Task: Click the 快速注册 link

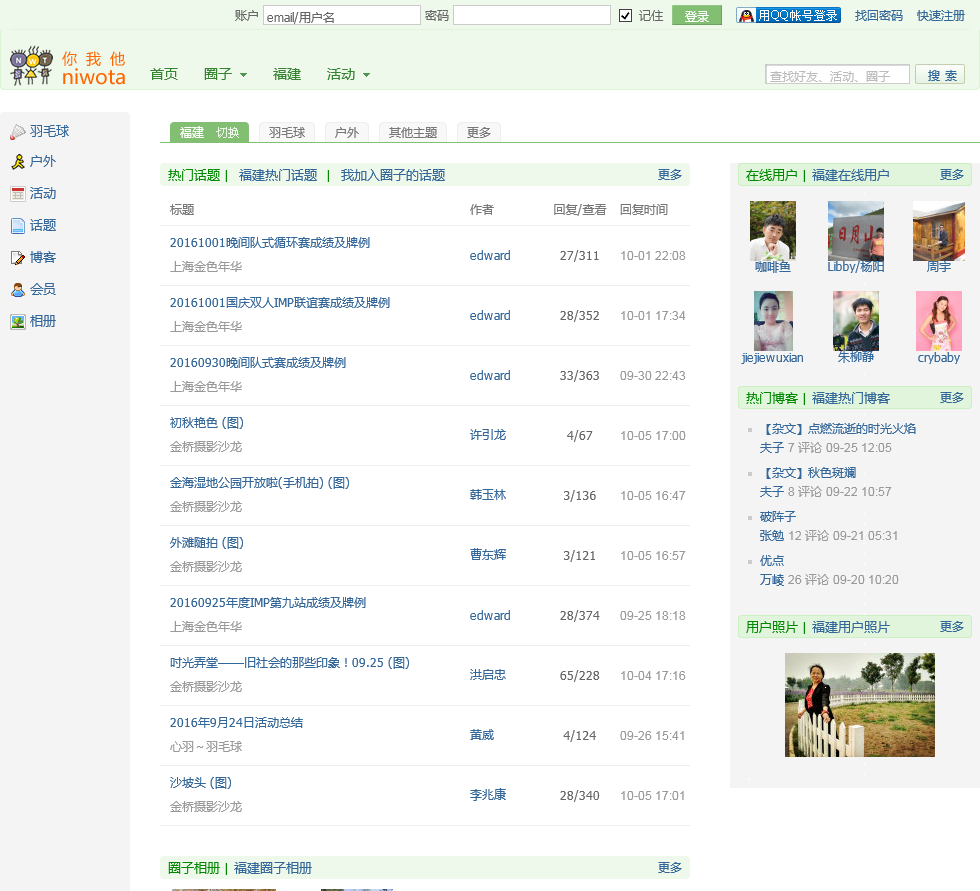Action: point(941,16)
